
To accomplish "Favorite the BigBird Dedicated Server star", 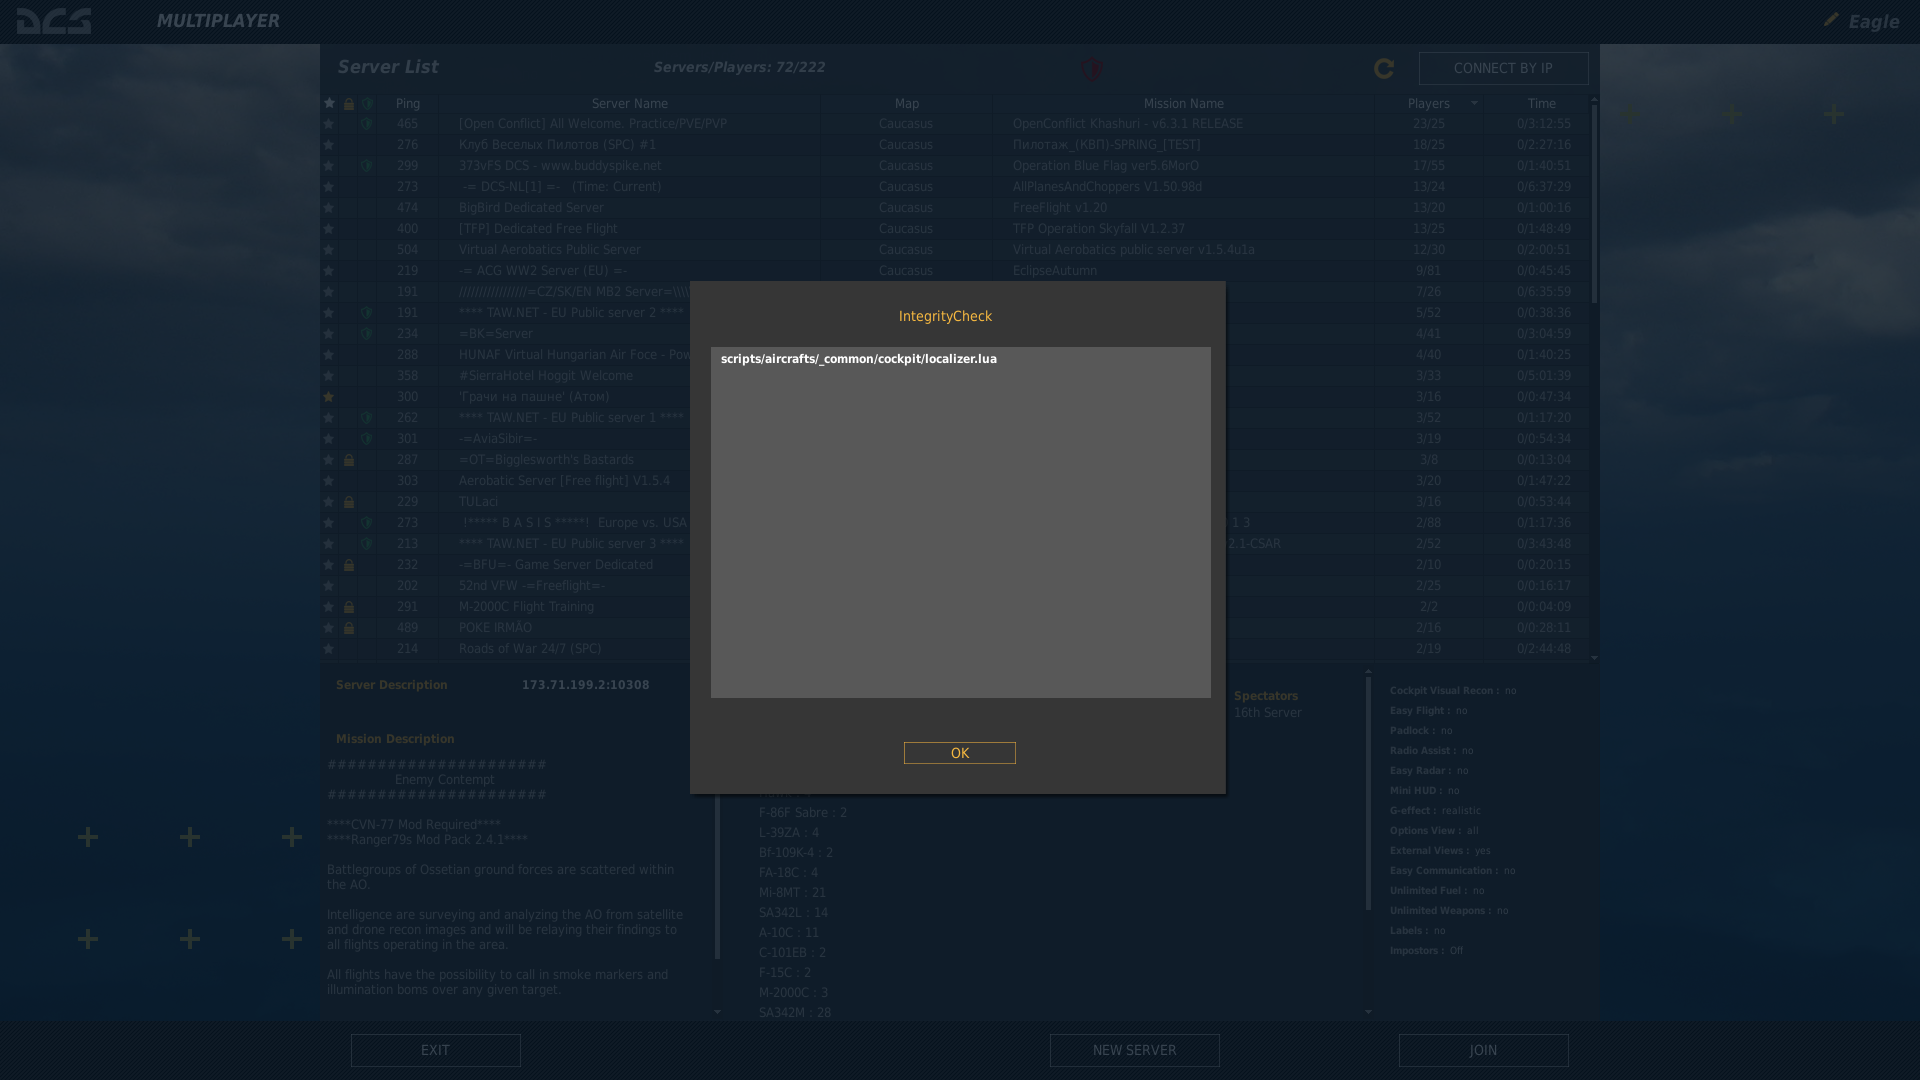I will [328, 208].
